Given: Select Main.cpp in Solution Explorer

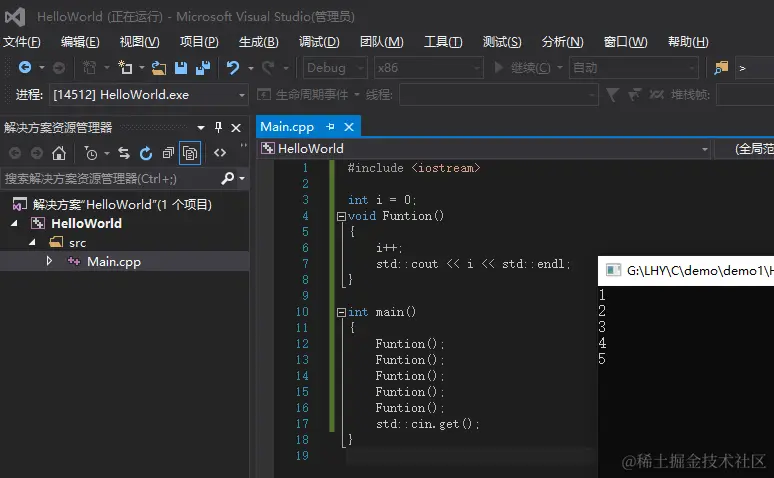Looking at the screenshot, I should pyautogui.click(x=114, y=261).
